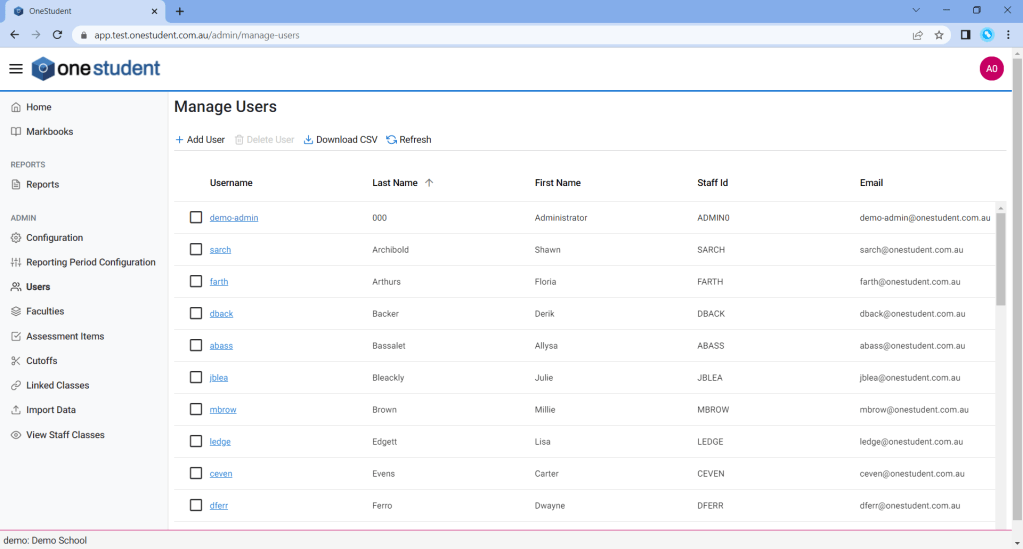This screenshot has height=549, width=1023.
Task: Tick the checkbox beside mbrow
Action: [196, 409]
